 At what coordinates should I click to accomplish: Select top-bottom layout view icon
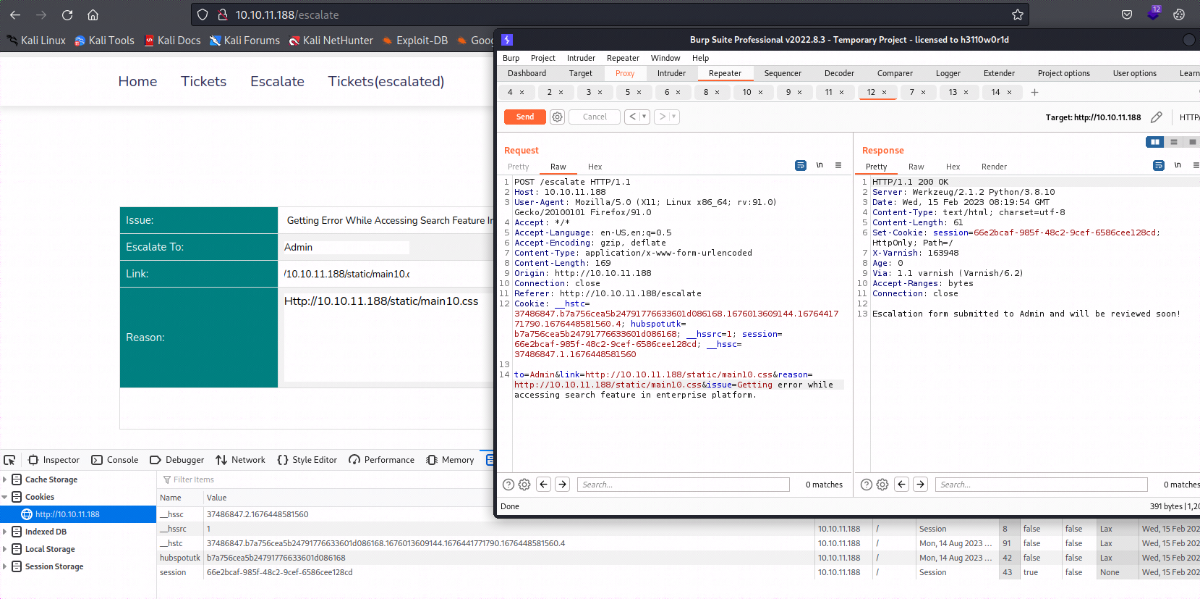tap(1174, 142)
